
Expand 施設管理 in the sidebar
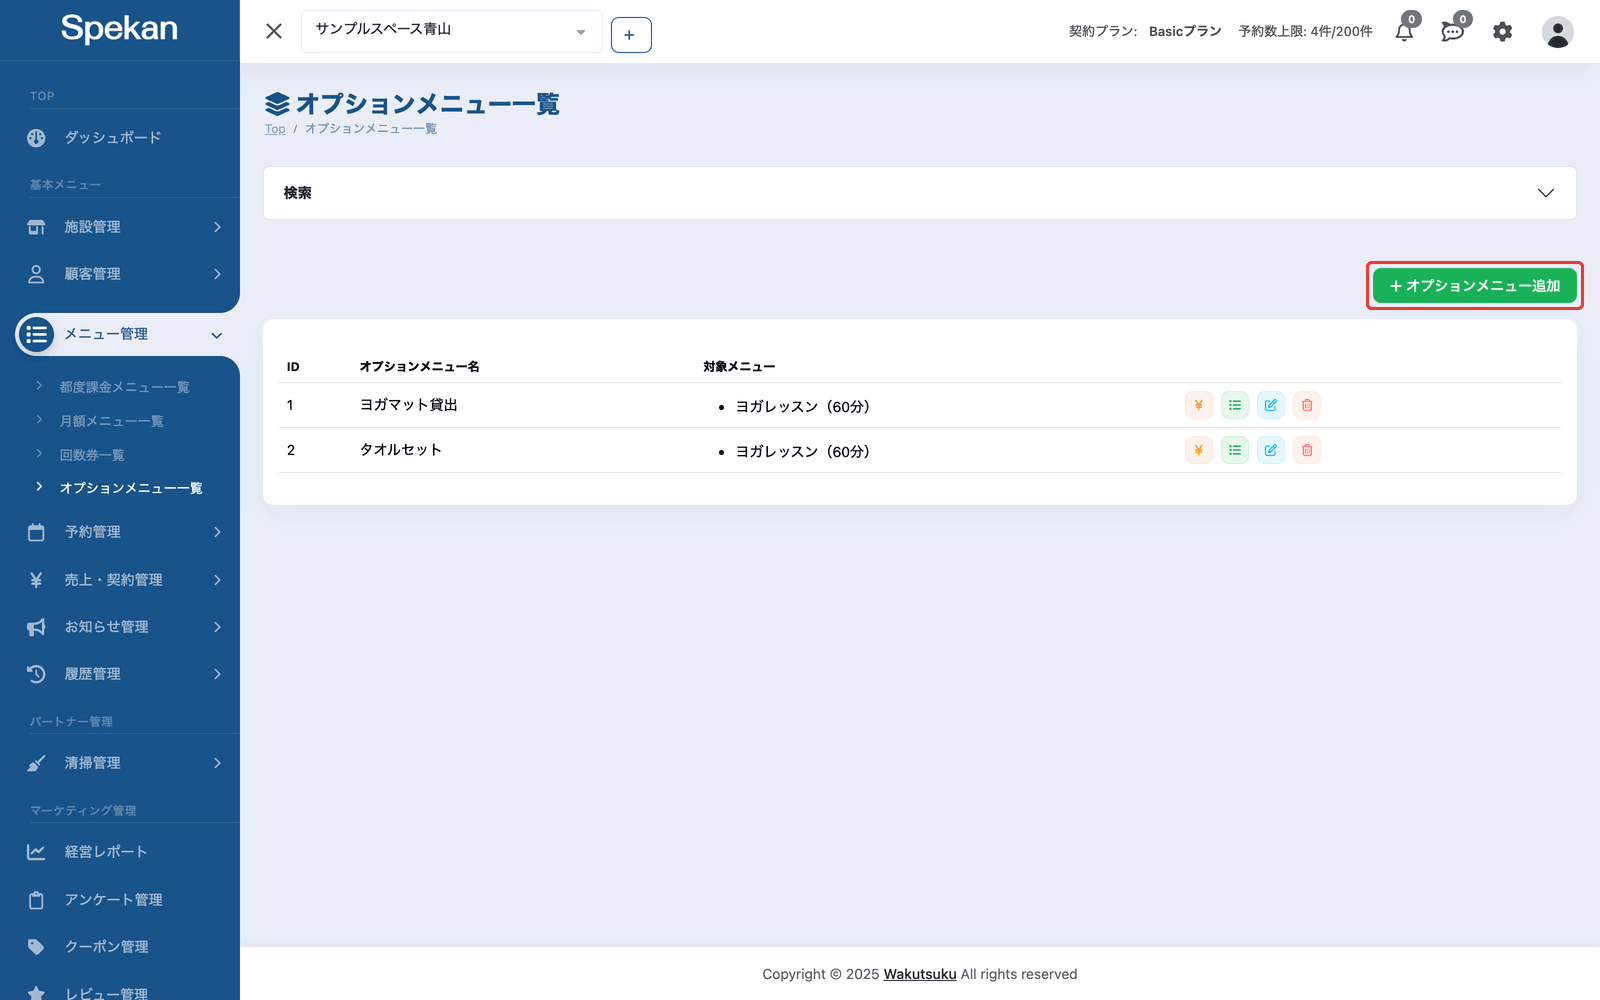[120, 227]
